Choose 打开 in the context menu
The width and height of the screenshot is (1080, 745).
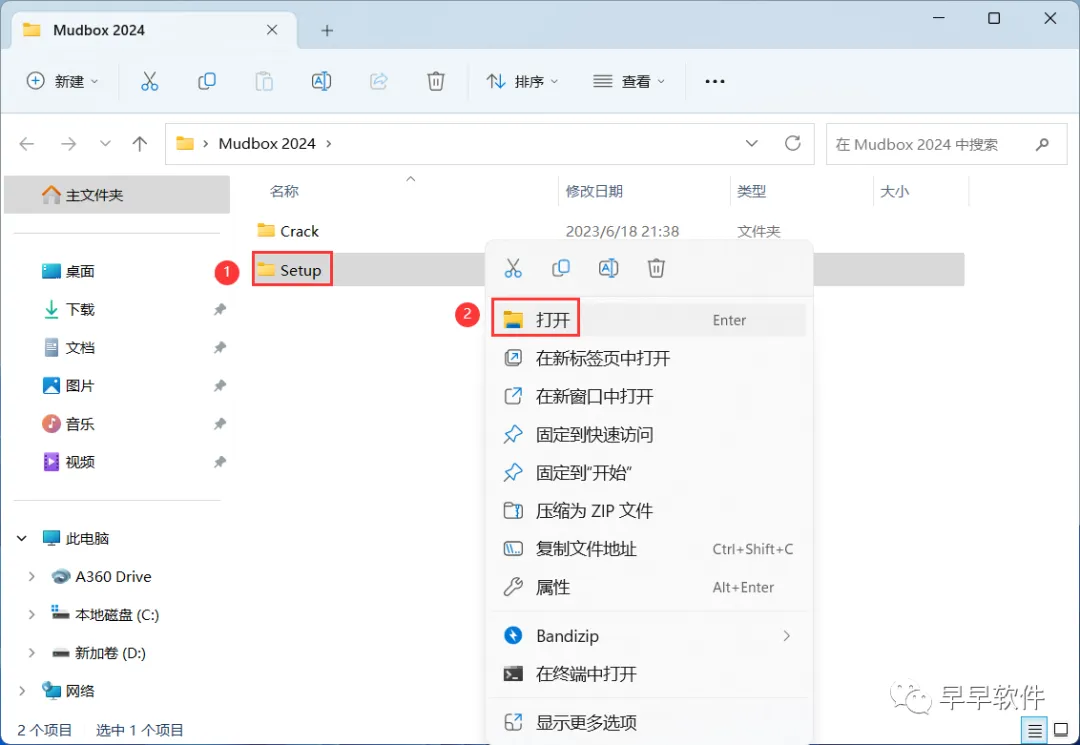(x=649, y=319)
